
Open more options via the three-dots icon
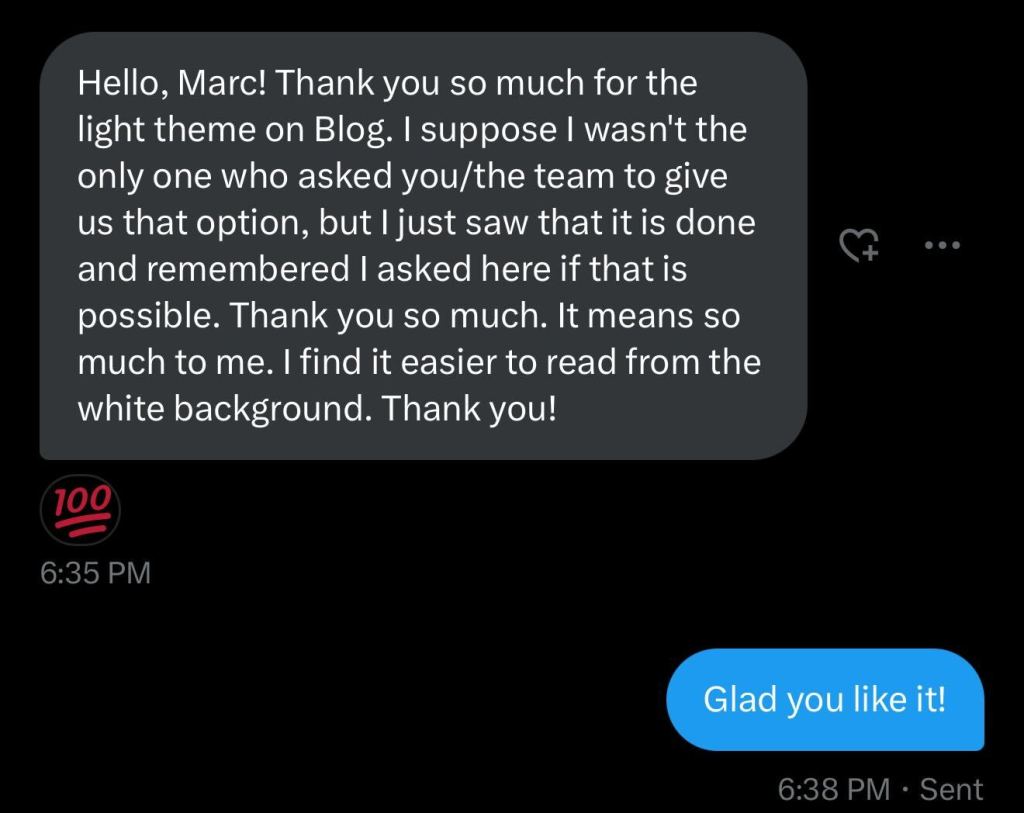click(x=942, y=244)
